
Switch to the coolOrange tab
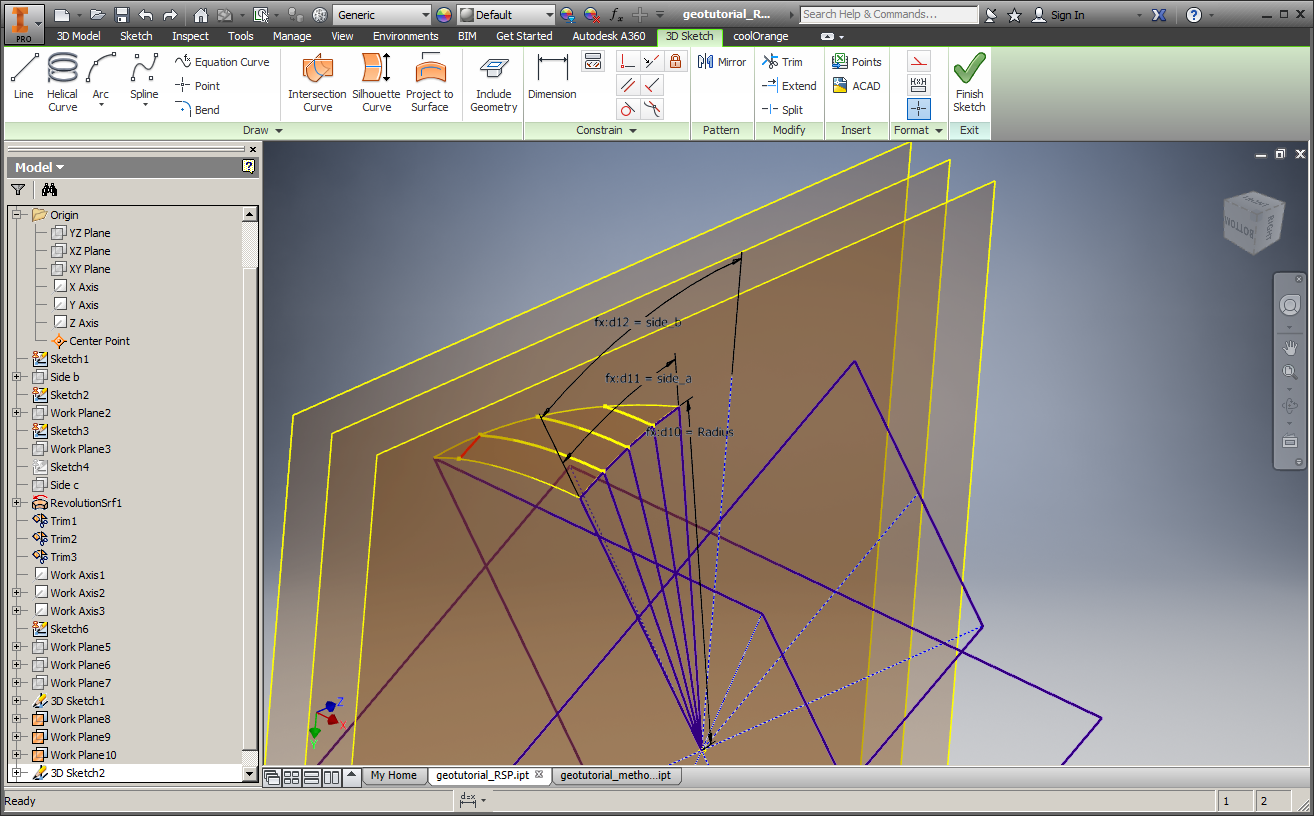coord(760,36)
